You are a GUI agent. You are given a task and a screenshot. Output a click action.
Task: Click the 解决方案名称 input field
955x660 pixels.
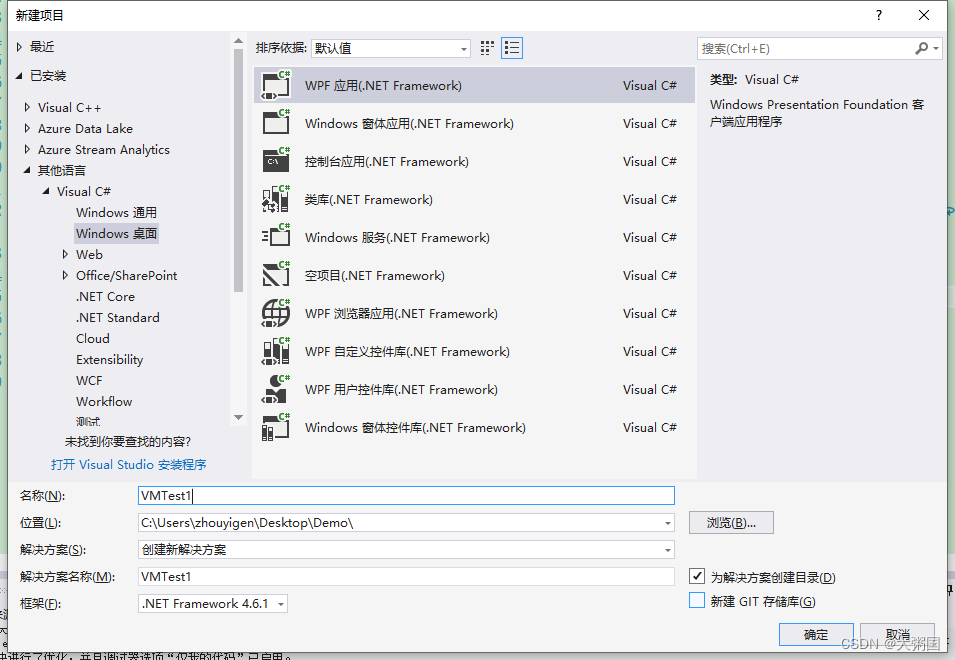406,577
